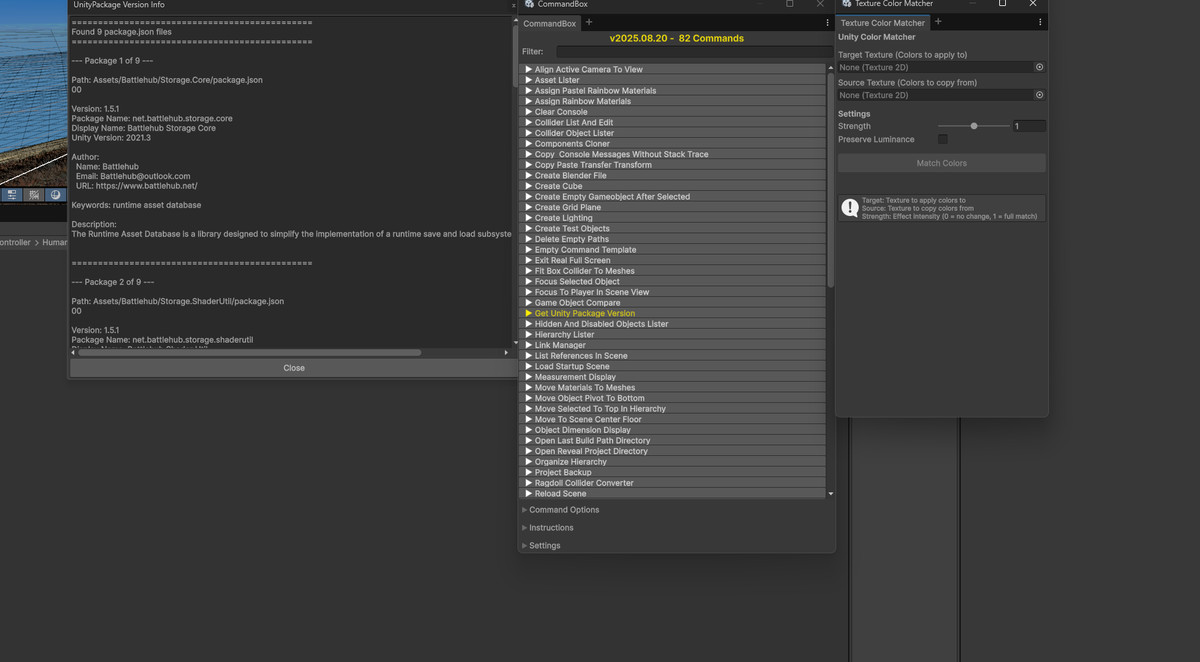Expand the Settings foldout in CommandBox

[544, 546]
